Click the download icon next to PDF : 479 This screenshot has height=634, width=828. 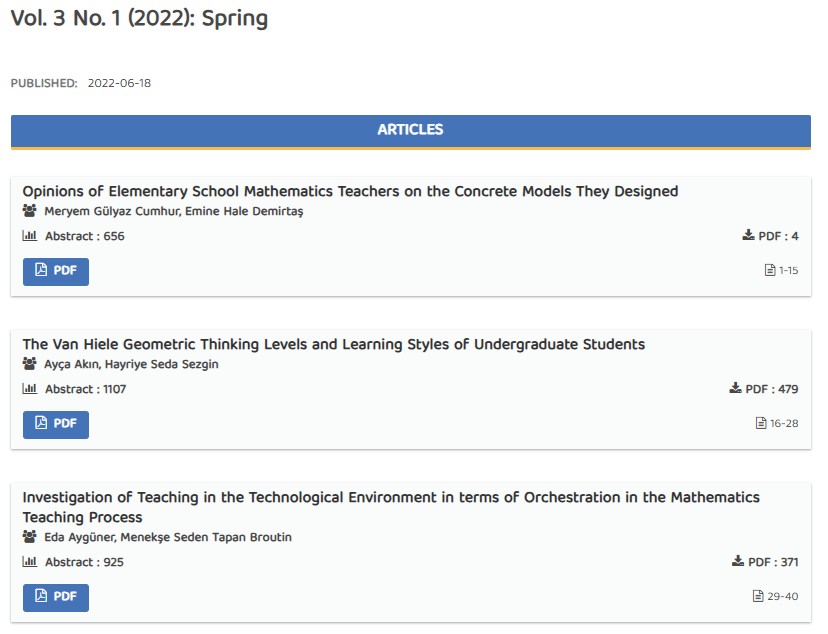[x=735, y=389]
